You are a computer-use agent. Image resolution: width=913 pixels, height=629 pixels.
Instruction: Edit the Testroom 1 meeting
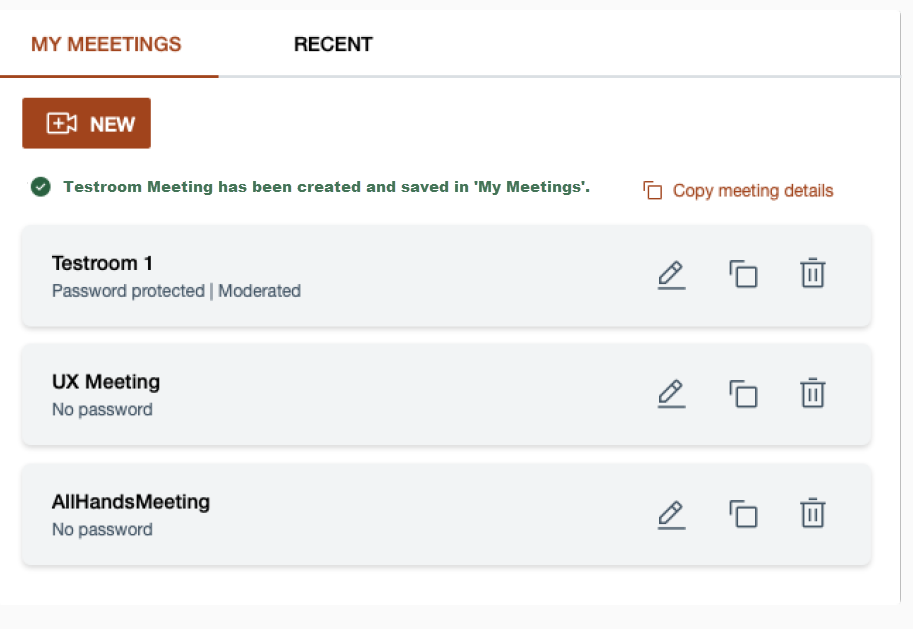pos(671,274)
